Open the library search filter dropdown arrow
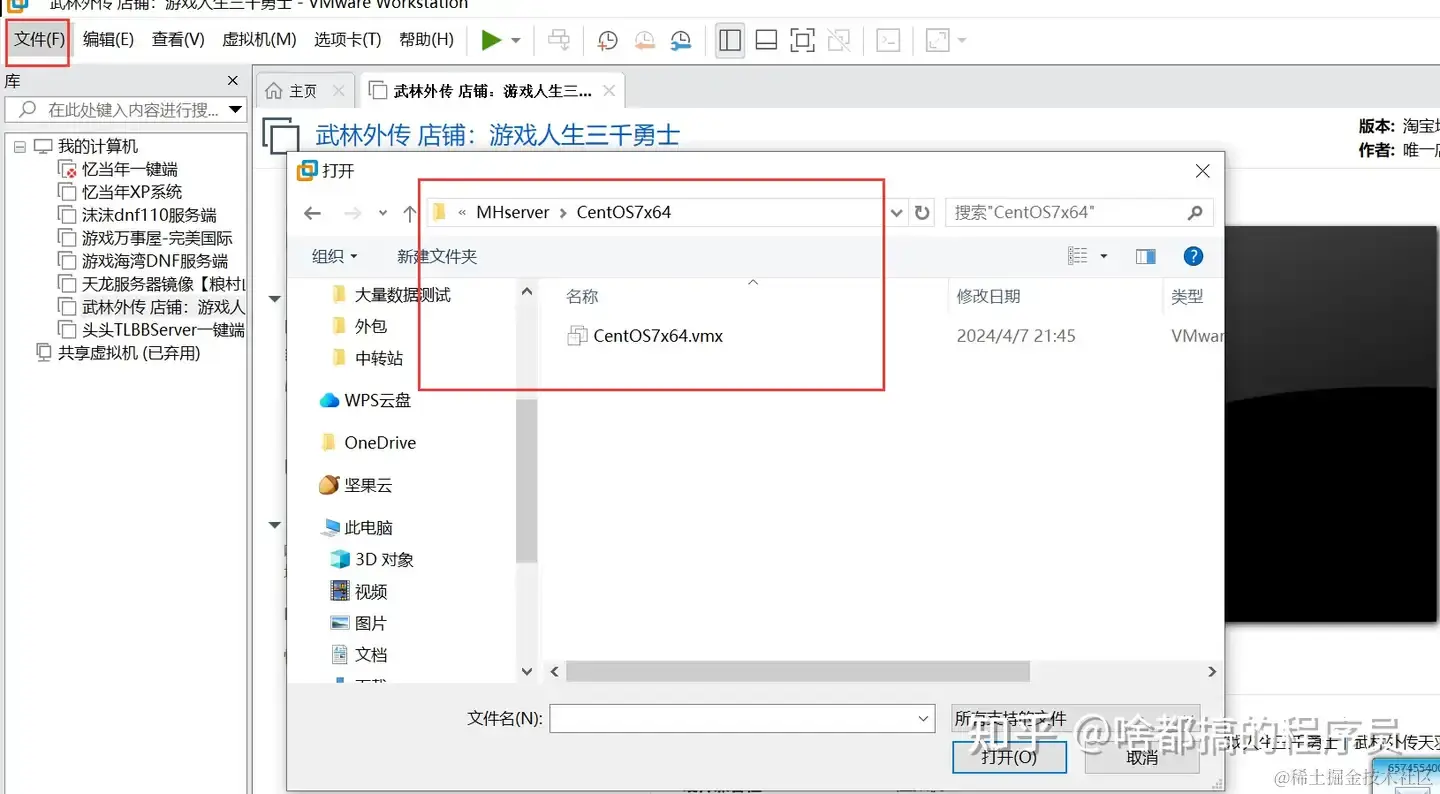The image size is (1440, 794). (x=236, y=110)
